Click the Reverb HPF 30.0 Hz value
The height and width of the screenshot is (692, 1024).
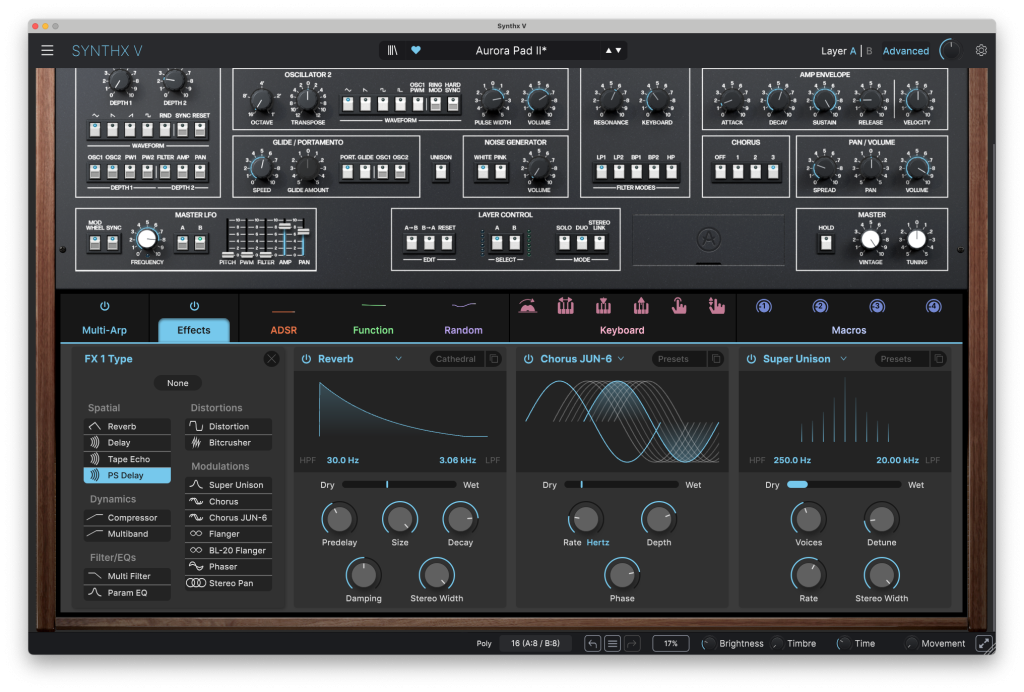[x=343, y=460]
